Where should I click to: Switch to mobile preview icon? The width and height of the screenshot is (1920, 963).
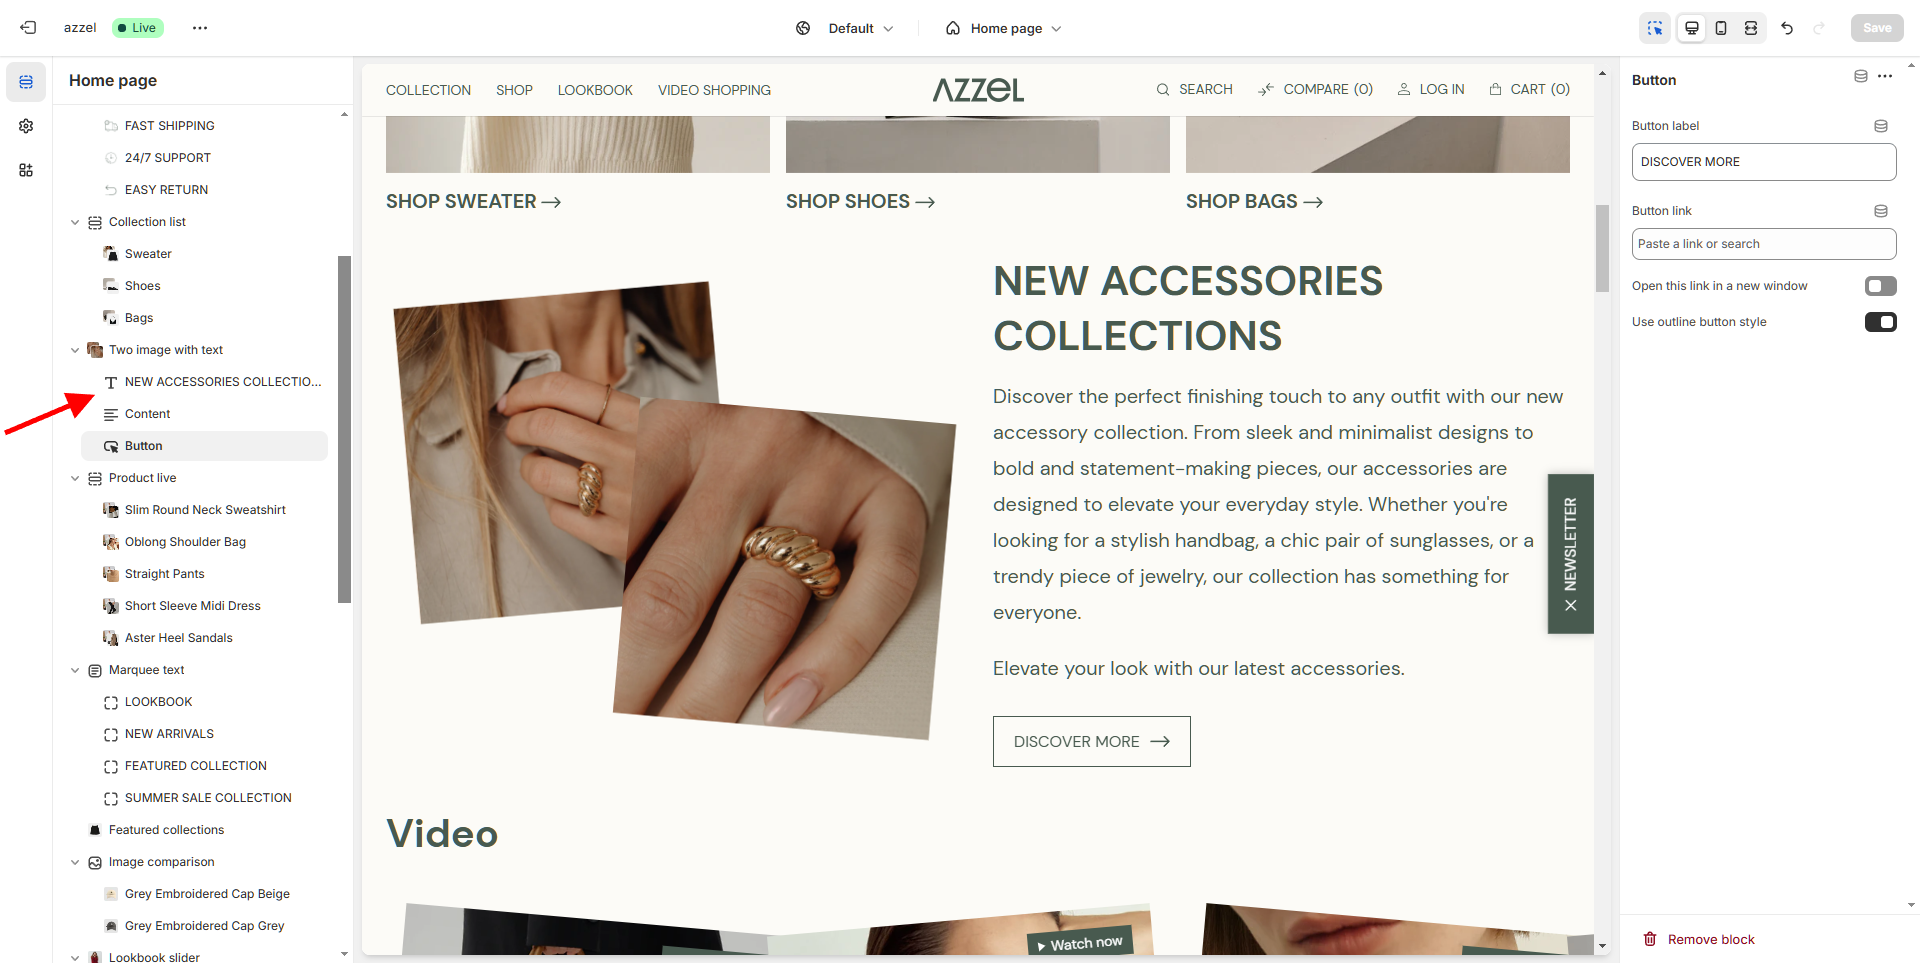click(x=1721, y=28)
